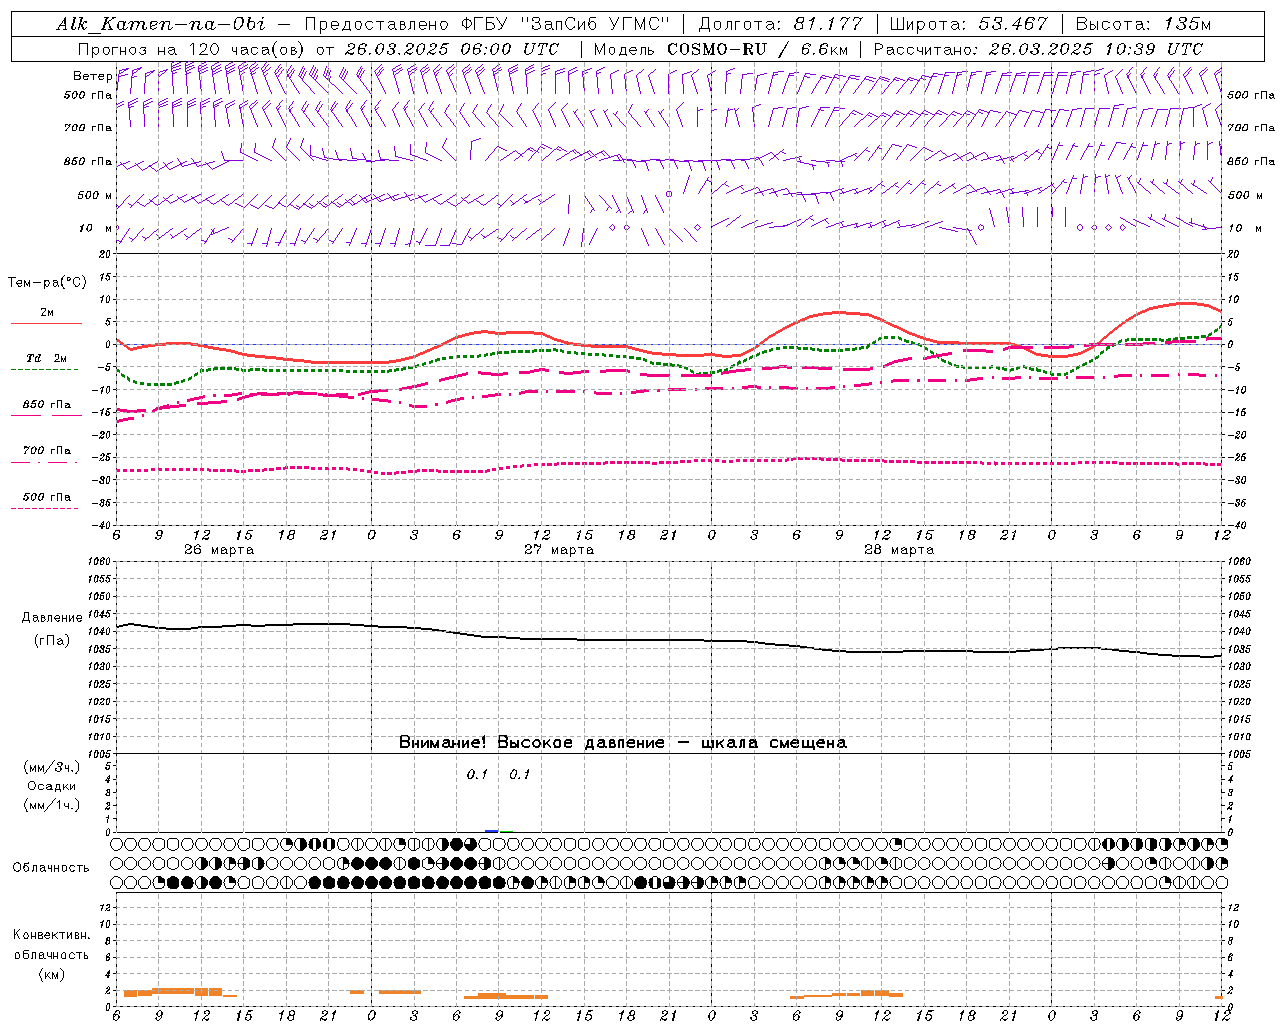Click the 2м temperature legend entry
The width and height of the screenshot is (1280, 1024).
(x=47, y=313)
